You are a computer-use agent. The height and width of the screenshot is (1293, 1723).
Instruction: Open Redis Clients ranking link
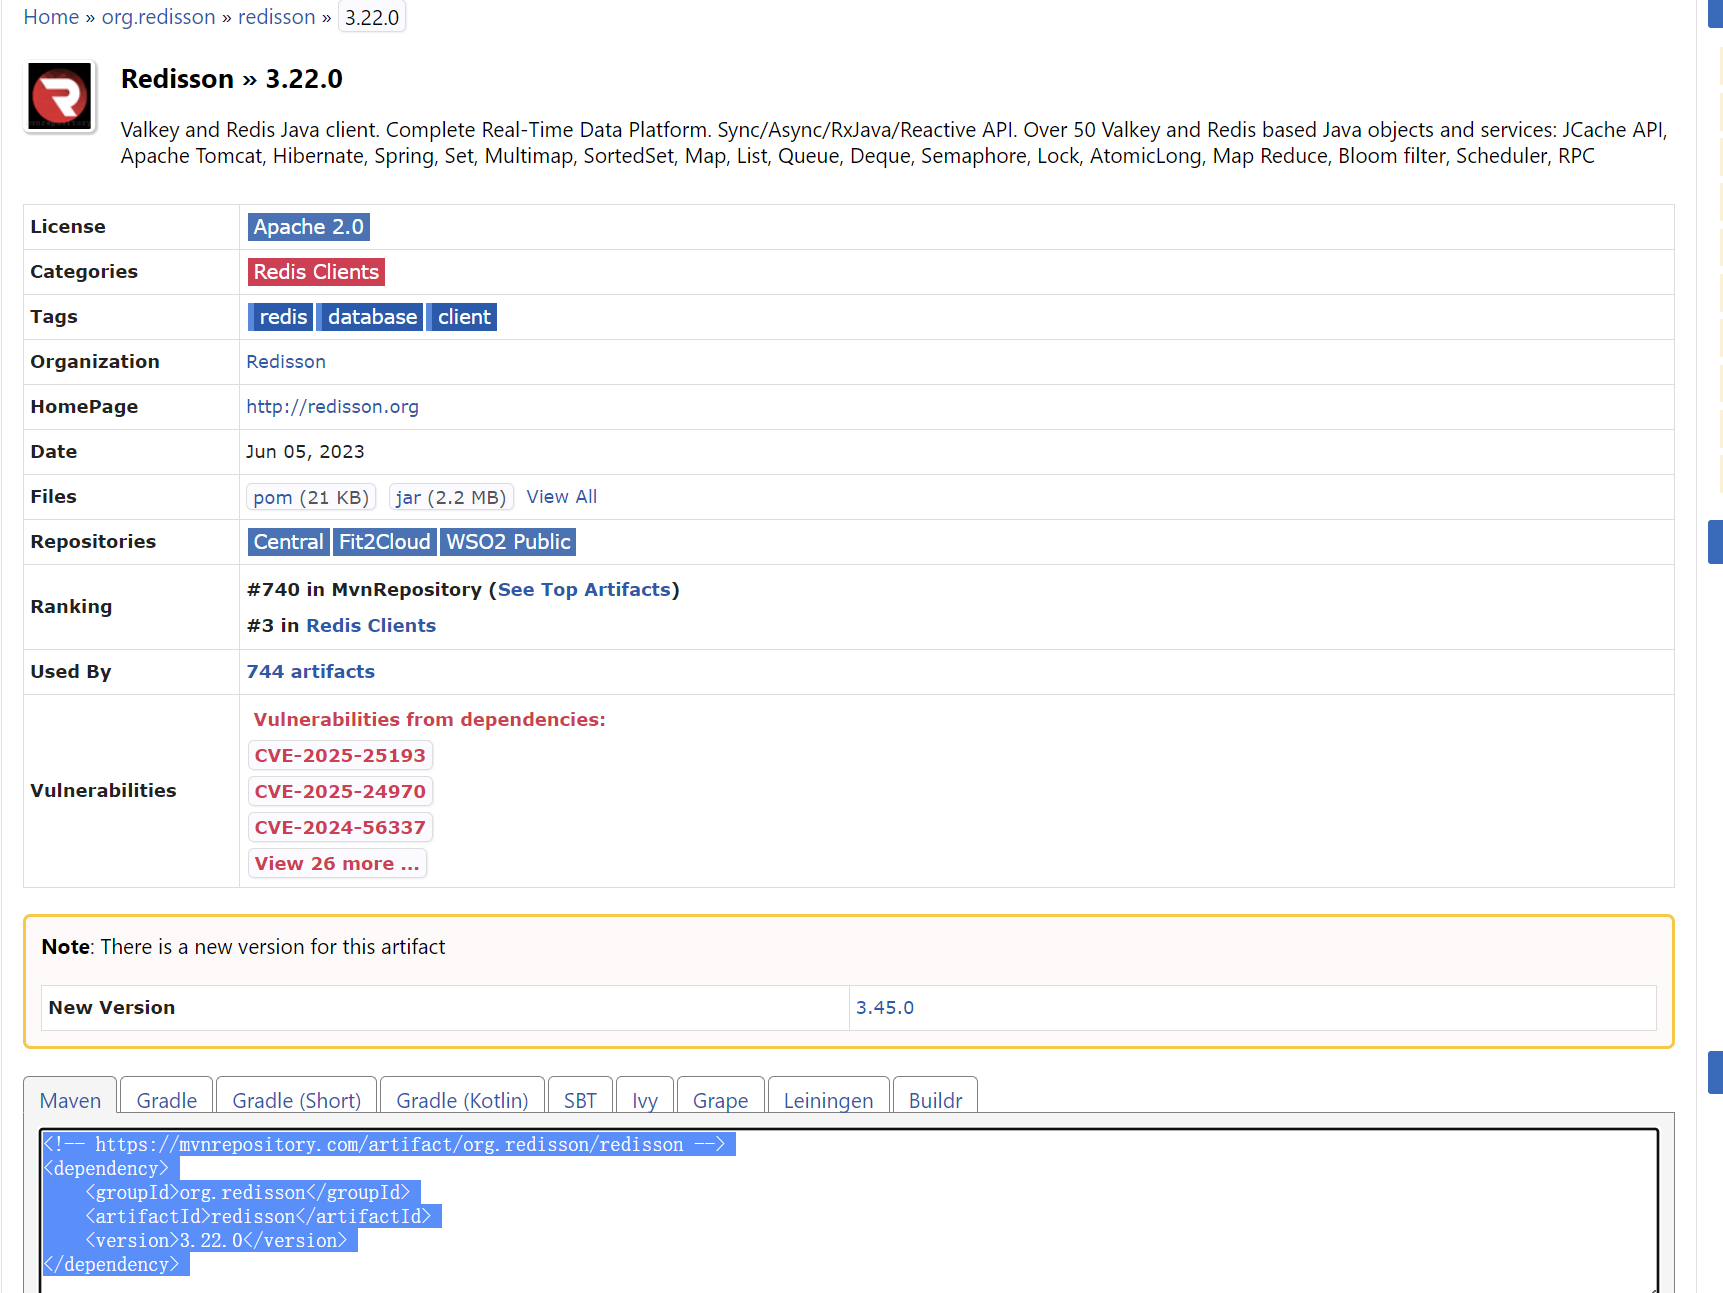coord(371,626)
